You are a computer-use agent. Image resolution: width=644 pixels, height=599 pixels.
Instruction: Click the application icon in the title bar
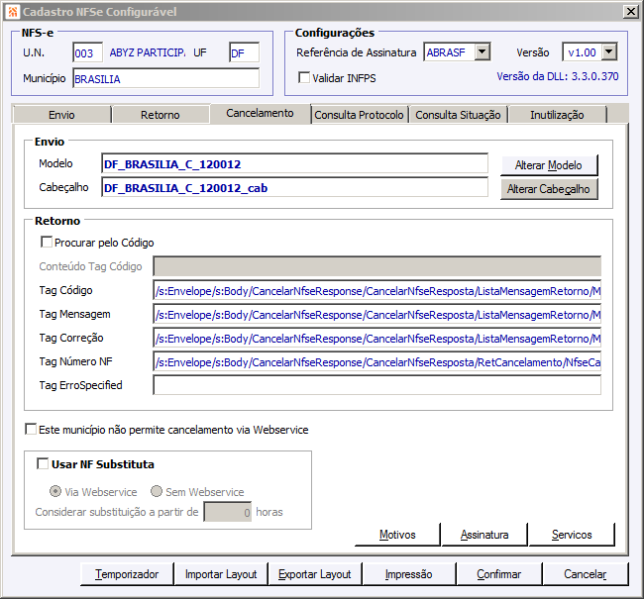coord(12,12)
